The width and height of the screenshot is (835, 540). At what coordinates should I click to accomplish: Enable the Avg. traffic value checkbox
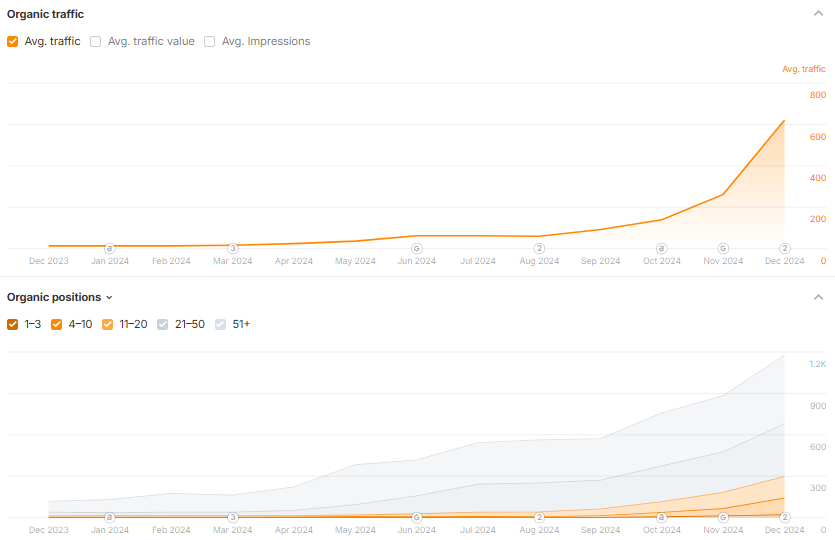pyautogui.click(x=96, y=42)
